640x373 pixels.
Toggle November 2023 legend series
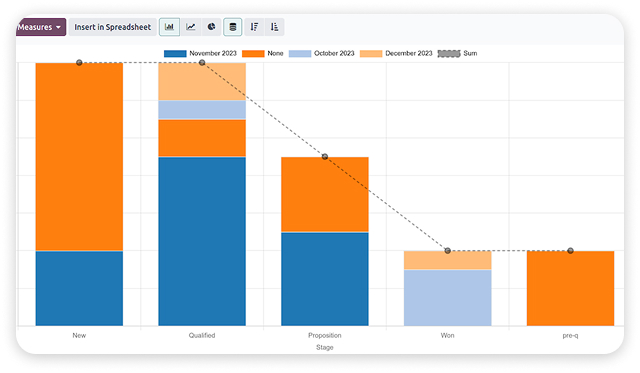tap(200, 53)
